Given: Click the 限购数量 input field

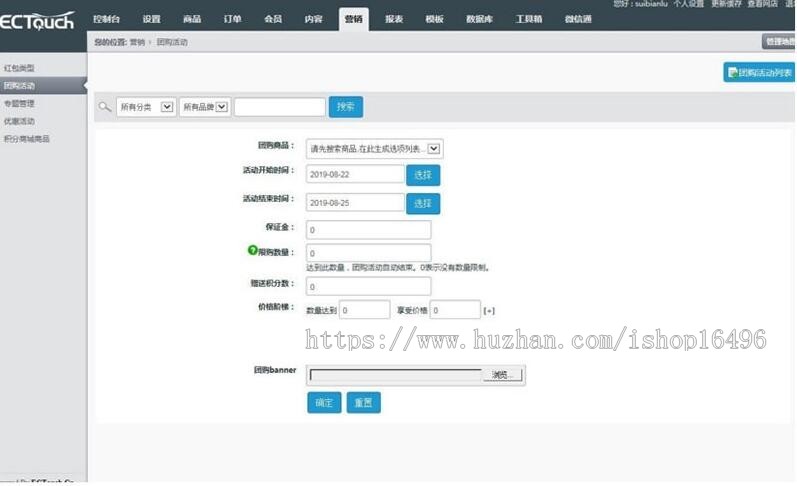Looking at the screenshot, I should point(369,253).
